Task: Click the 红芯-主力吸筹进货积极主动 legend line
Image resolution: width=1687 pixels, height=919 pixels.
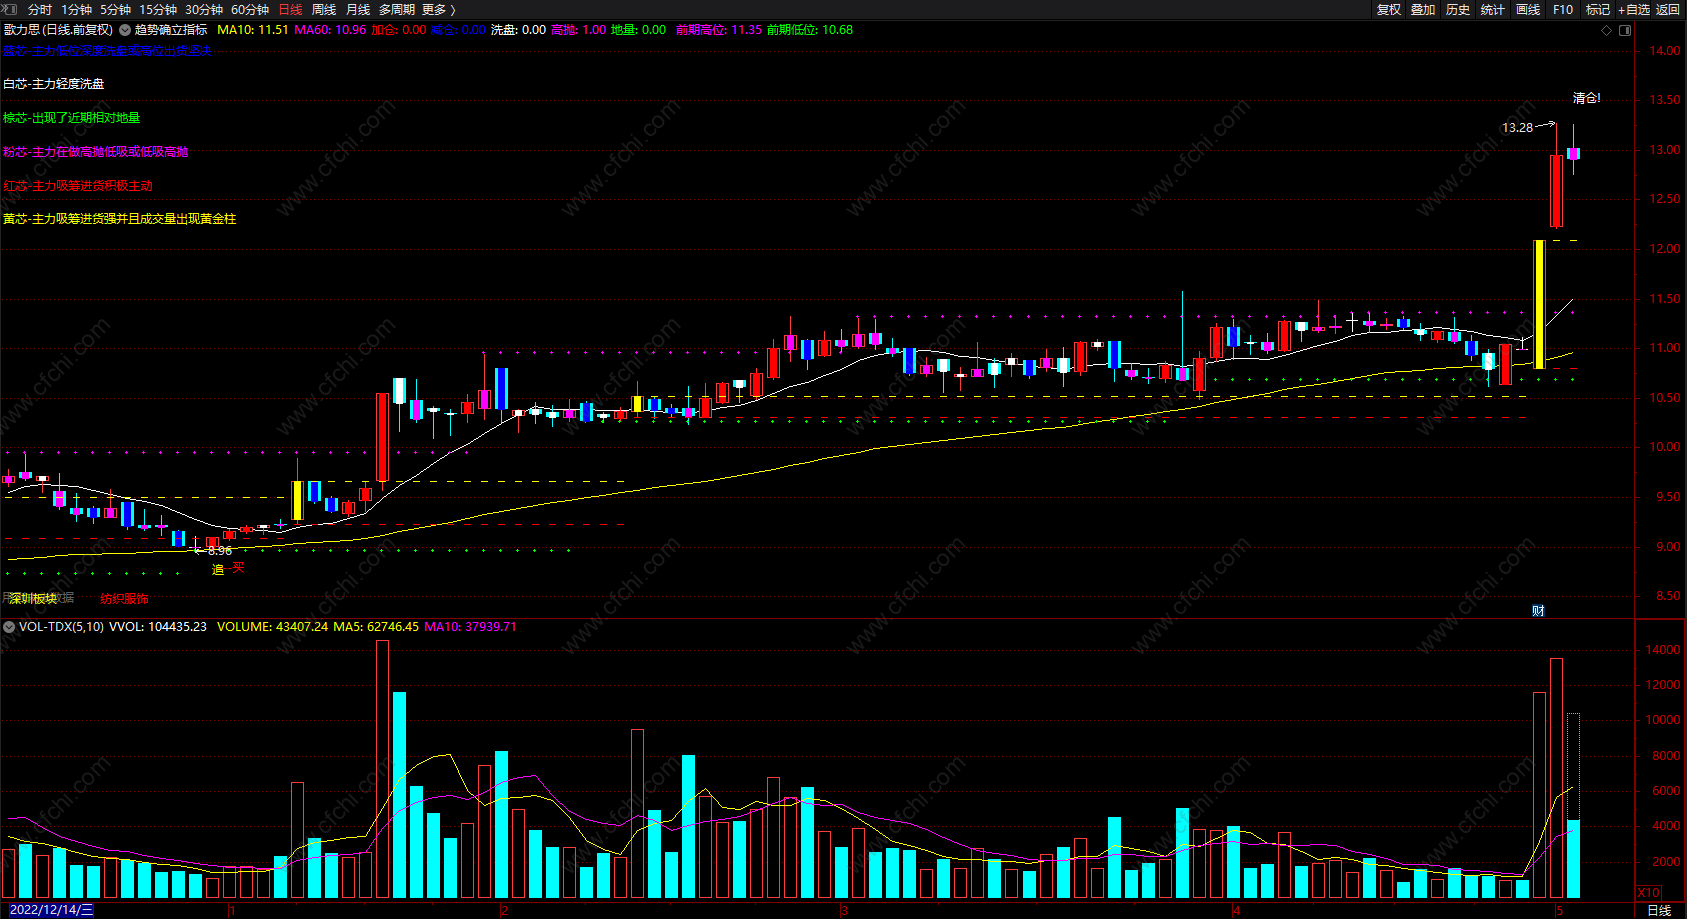Action: (x=78, y=186)
